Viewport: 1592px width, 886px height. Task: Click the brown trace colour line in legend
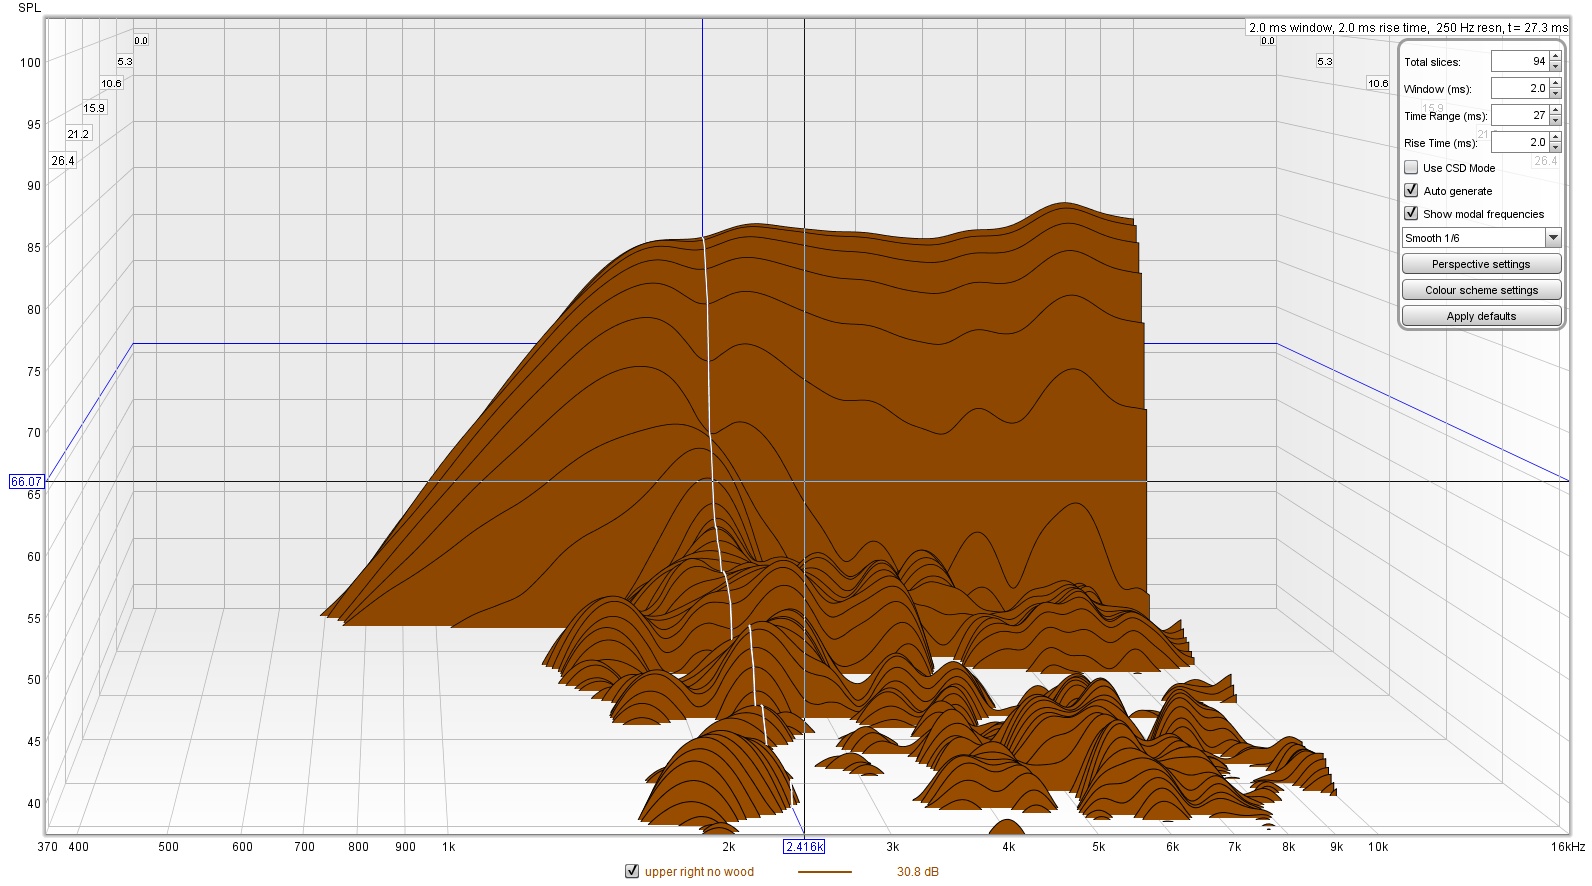(825, 872)
